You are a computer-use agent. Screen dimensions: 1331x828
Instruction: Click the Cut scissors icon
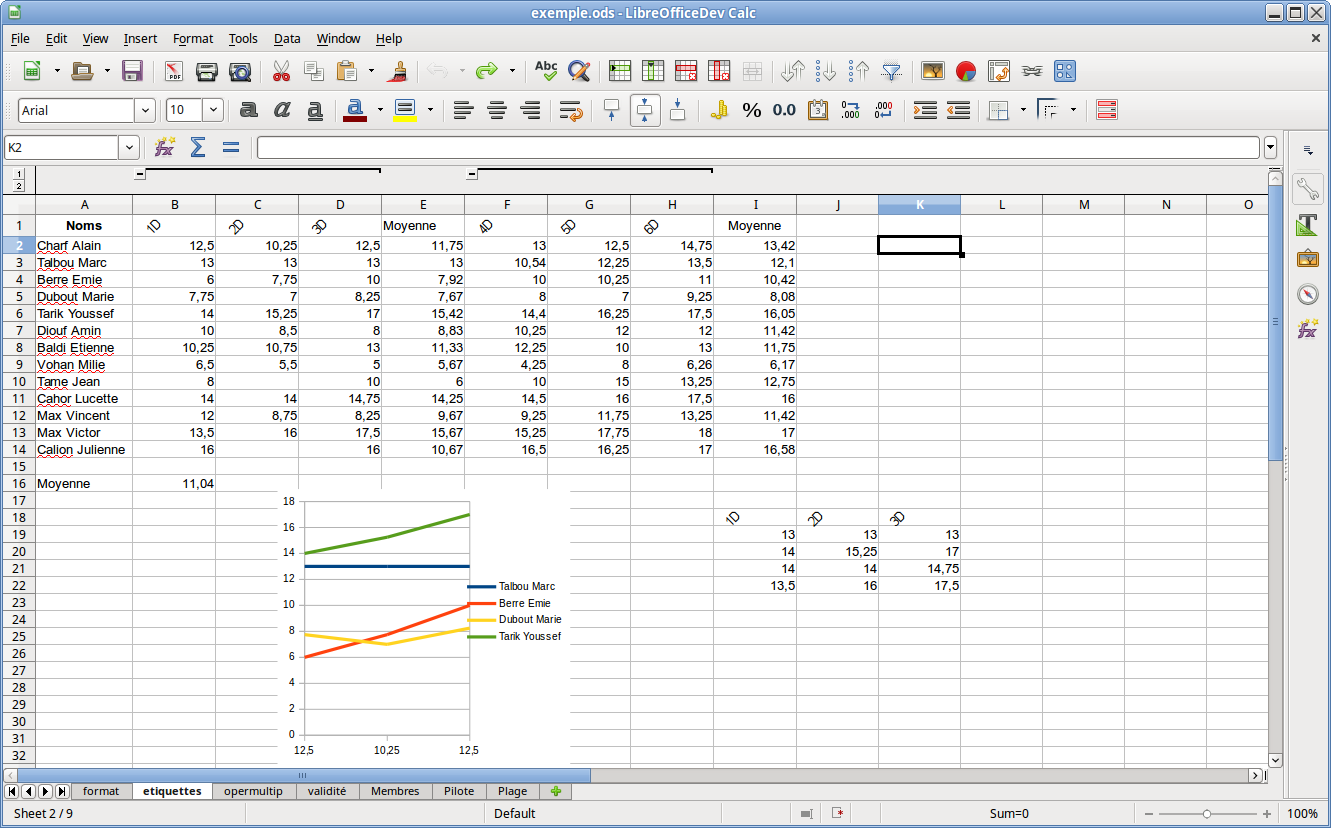(281, 71)
